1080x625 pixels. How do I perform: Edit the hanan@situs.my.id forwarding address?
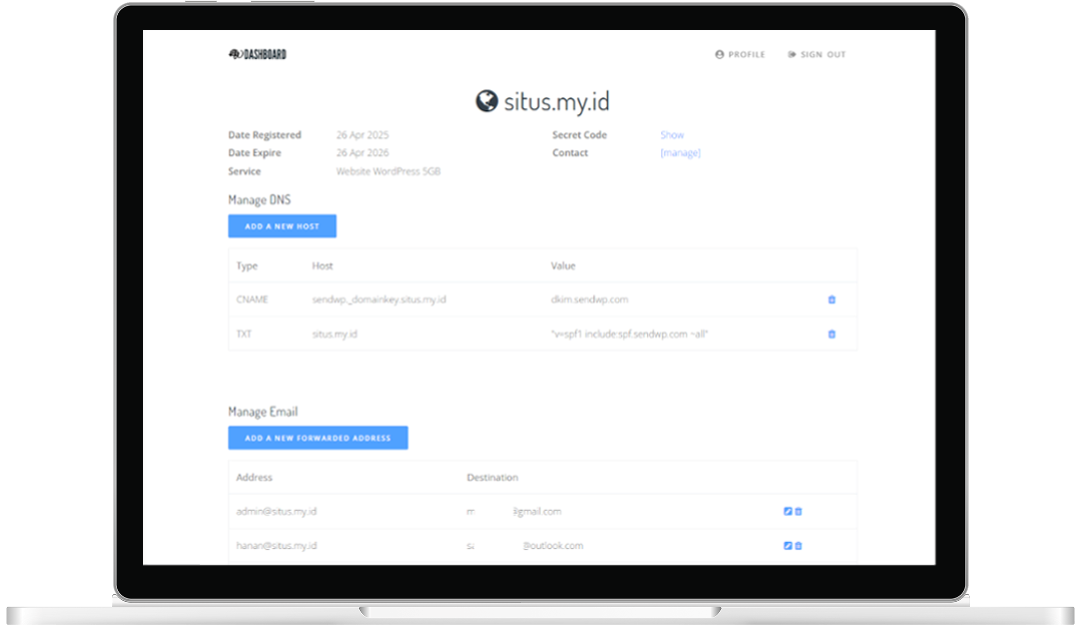point(788,546)
